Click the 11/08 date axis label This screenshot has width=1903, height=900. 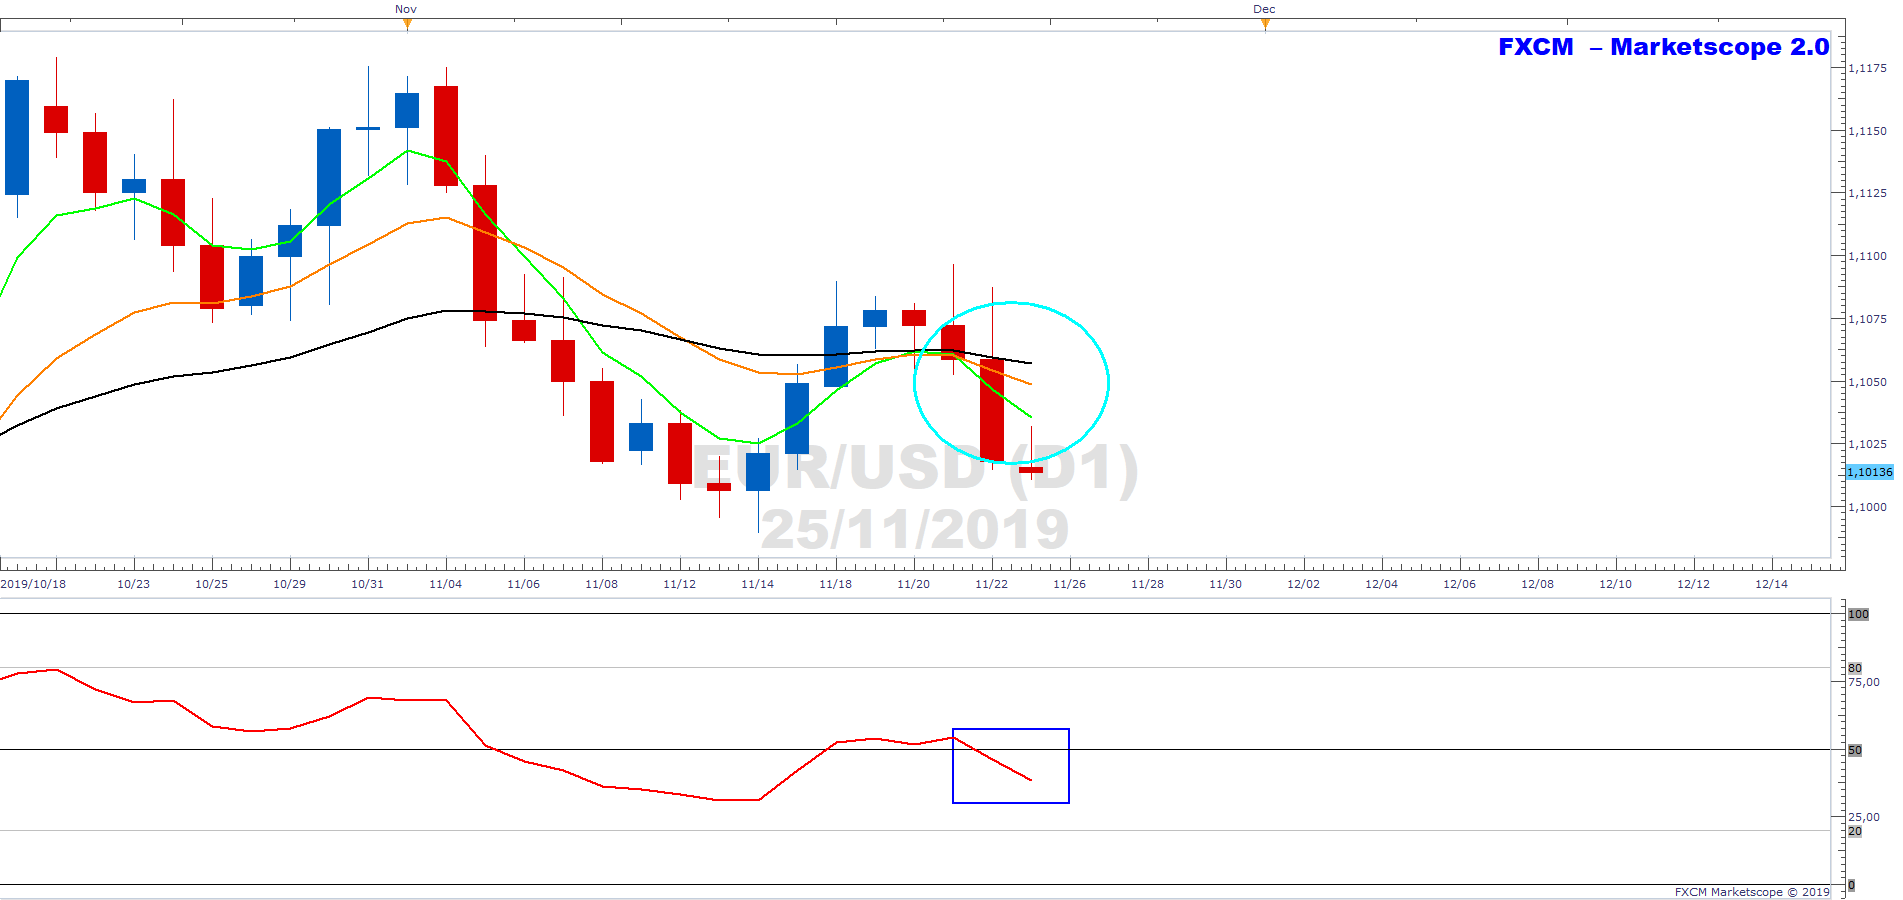(x=601, y=584)
